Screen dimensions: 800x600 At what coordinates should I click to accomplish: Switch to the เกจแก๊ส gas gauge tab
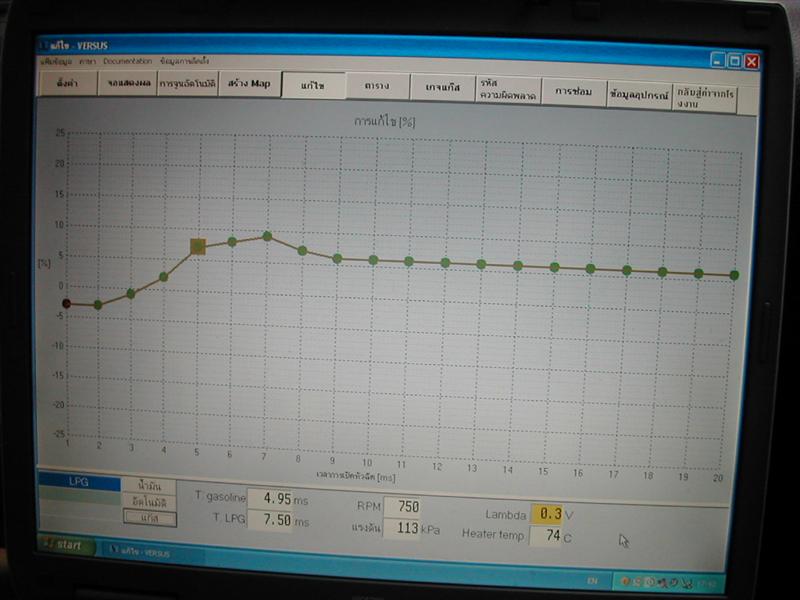click(x=442, y=88)
